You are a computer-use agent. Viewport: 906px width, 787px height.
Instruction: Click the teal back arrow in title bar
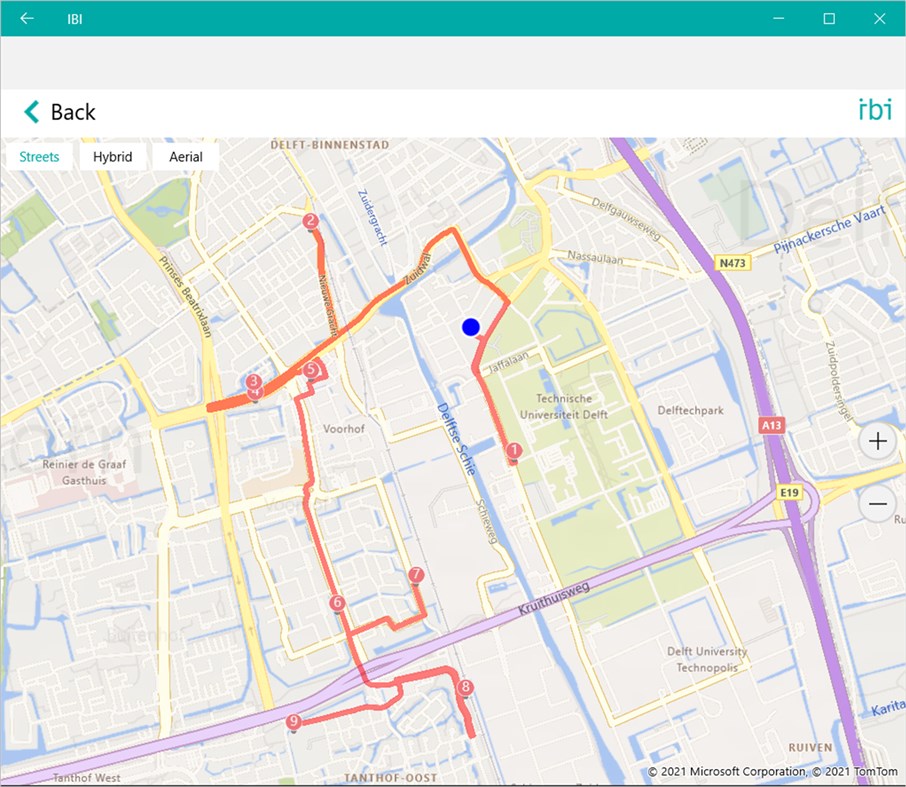(x=26, y=18)
